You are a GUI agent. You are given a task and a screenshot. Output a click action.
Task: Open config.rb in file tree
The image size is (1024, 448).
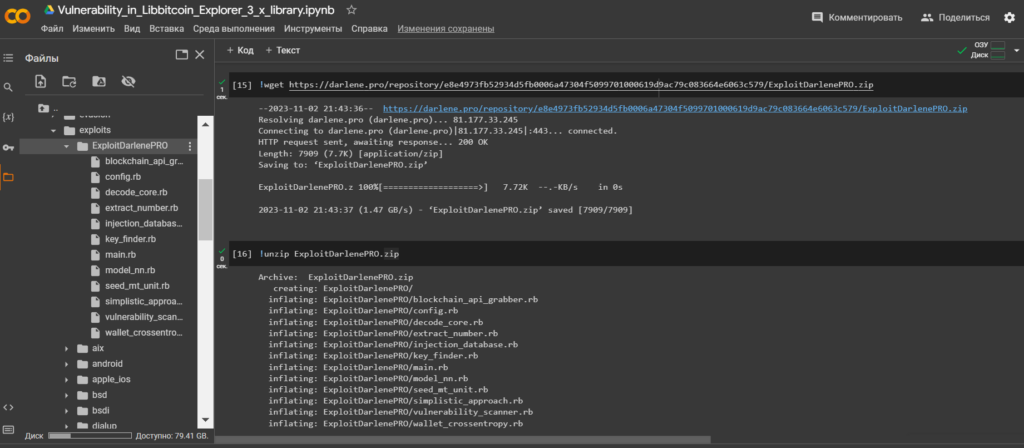click(x=122, y=177)
